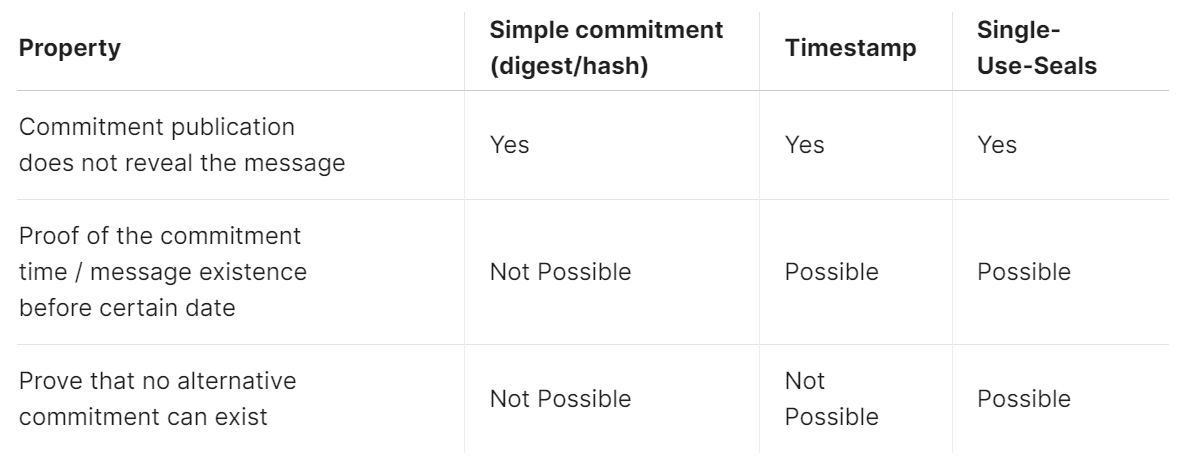The width and height of the screenshot is (1184, 464).
Task: Click Not Possible for Simple commitment proof-of-time
Action: coord(560,272)
